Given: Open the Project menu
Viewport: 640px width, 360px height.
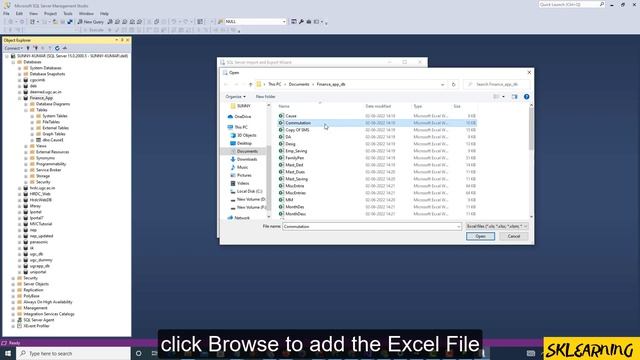Looking at the screenshot, I should click(x=51, y=13).
